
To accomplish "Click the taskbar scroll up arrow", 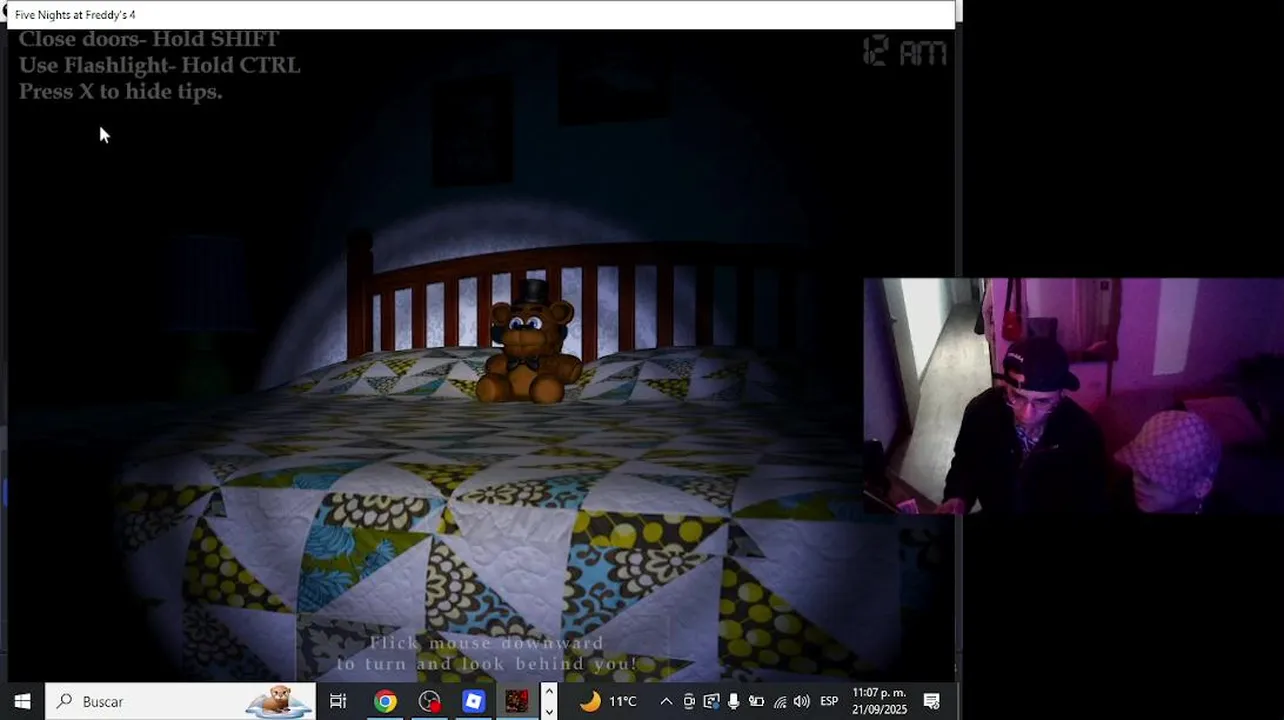I will (549, 692).
